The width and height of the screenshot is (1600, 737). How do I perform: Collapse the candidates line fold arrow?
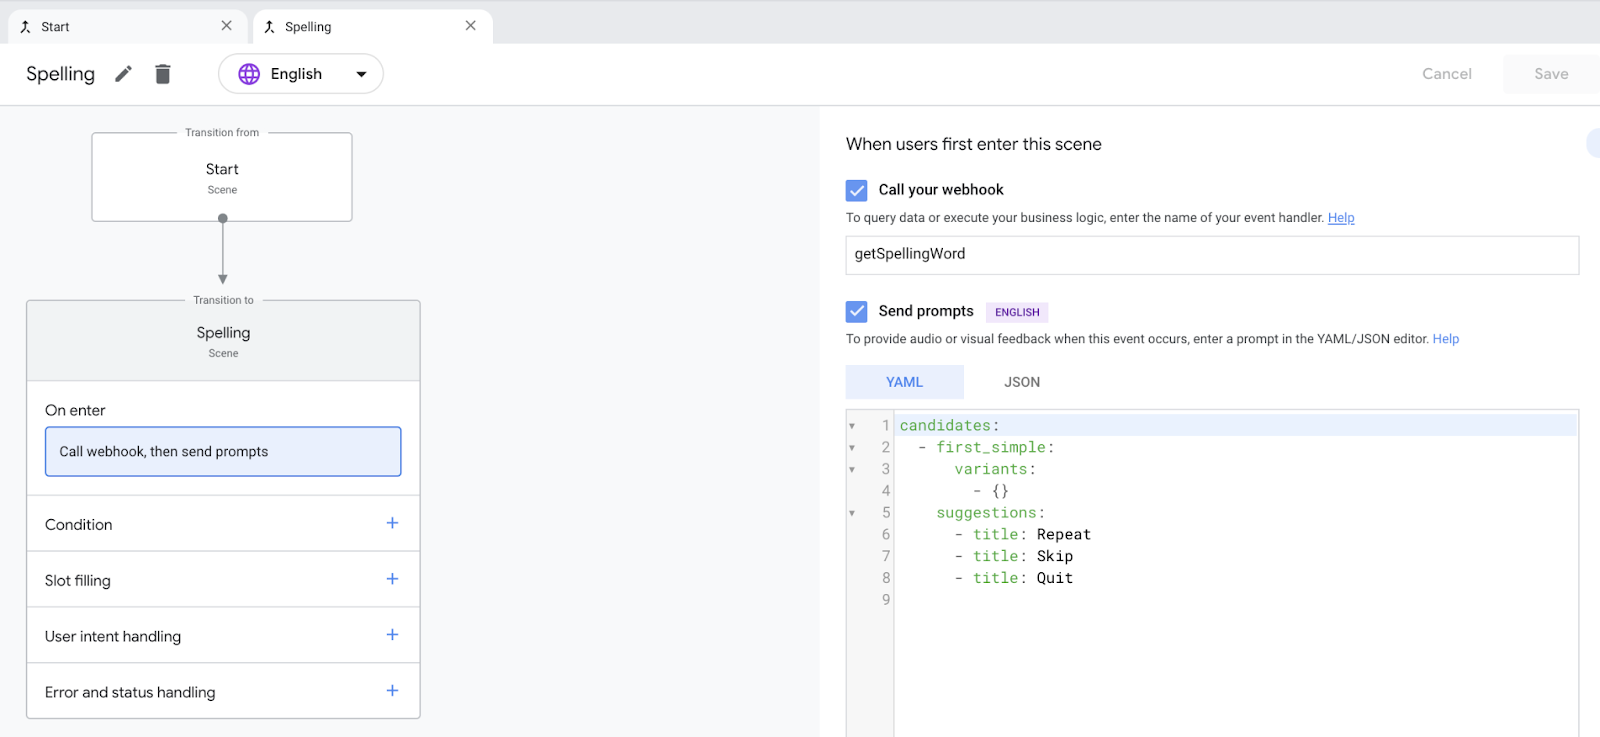[x=852, y=426]
